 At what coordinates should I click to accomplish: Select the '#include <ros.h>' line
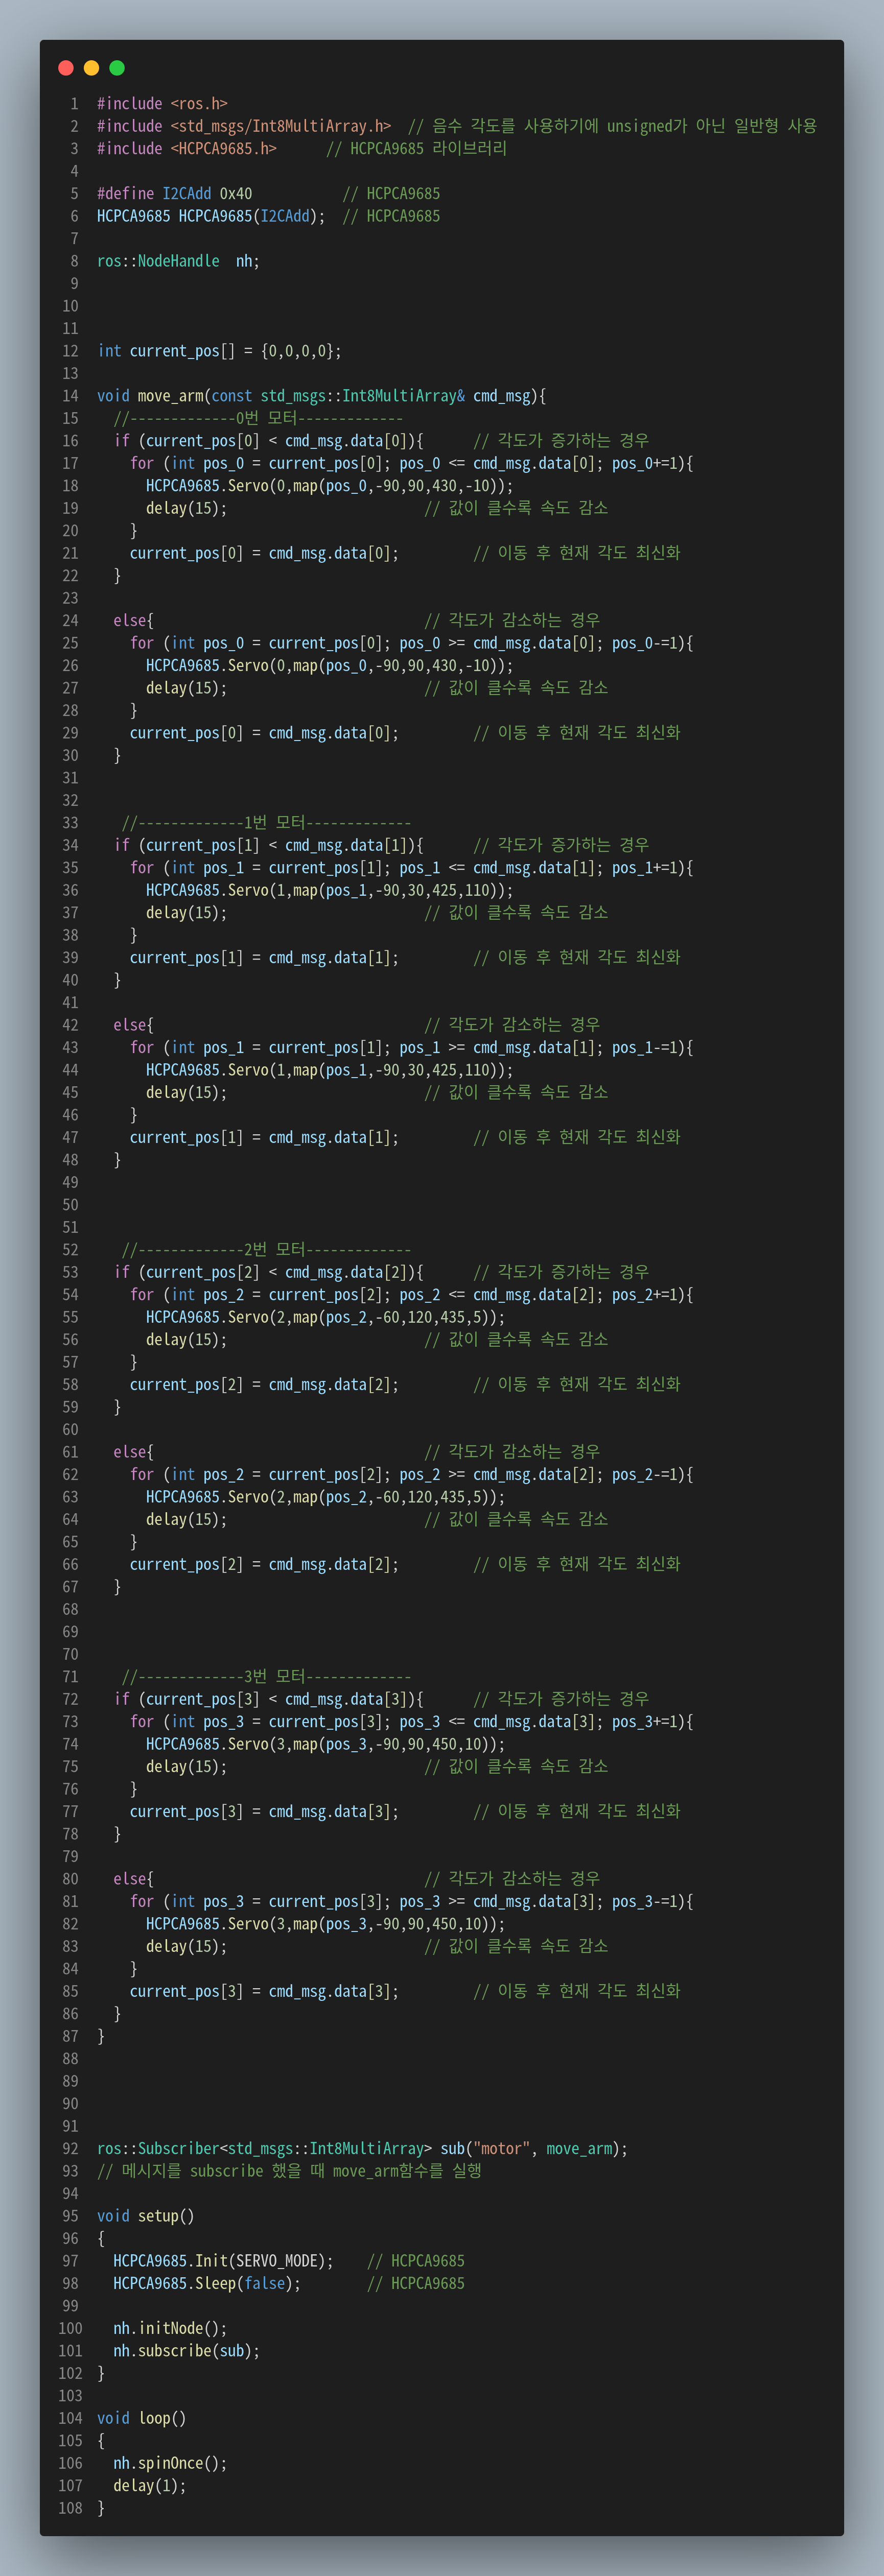point(162,104)
